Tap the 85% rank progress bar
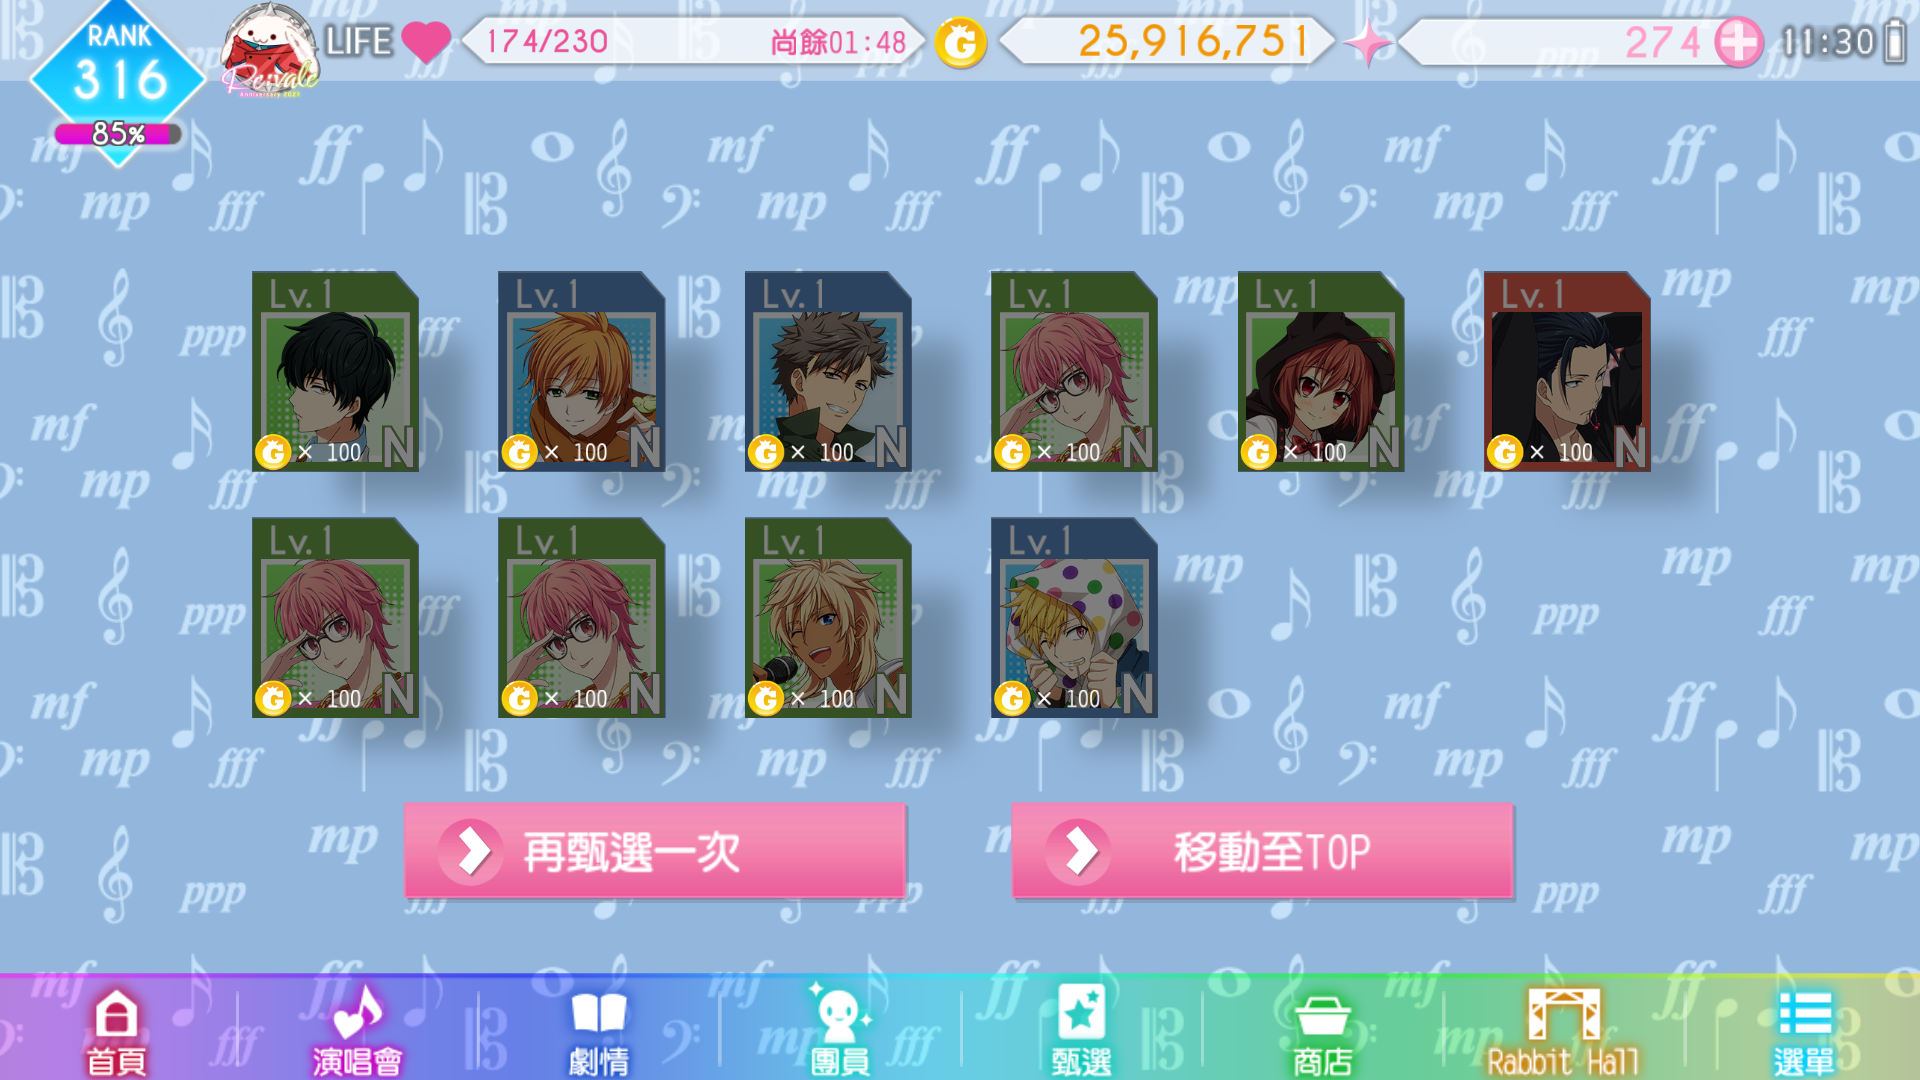Screen dimensions: 1920x1080 tap(118, 134)
